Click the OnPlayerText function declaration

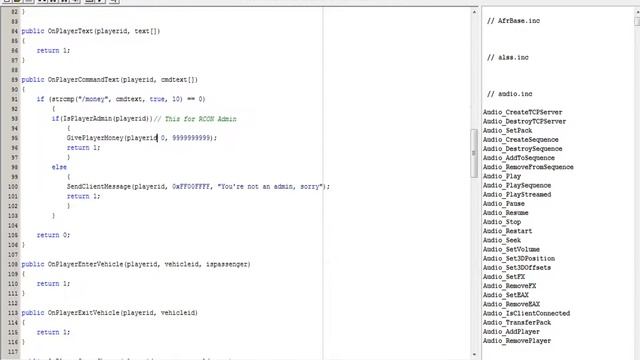(x=91, y=31)
